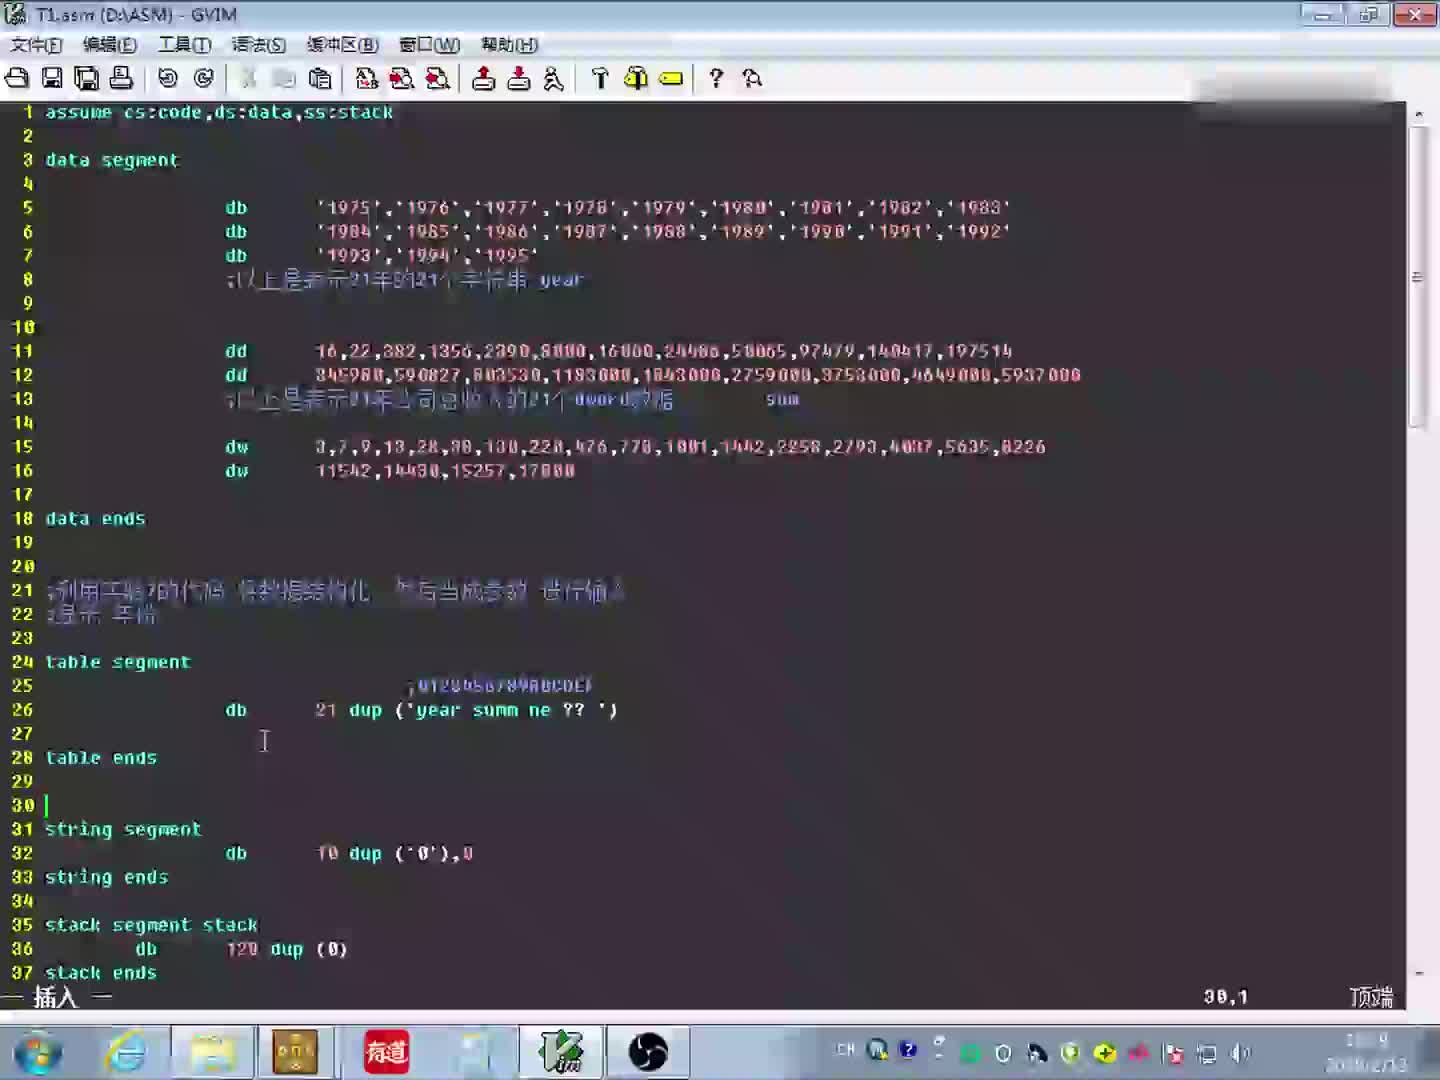Click the greyed-out Cut scissors icon
This screenshot has width=1440, height=1080.
(x=249, y=78)
